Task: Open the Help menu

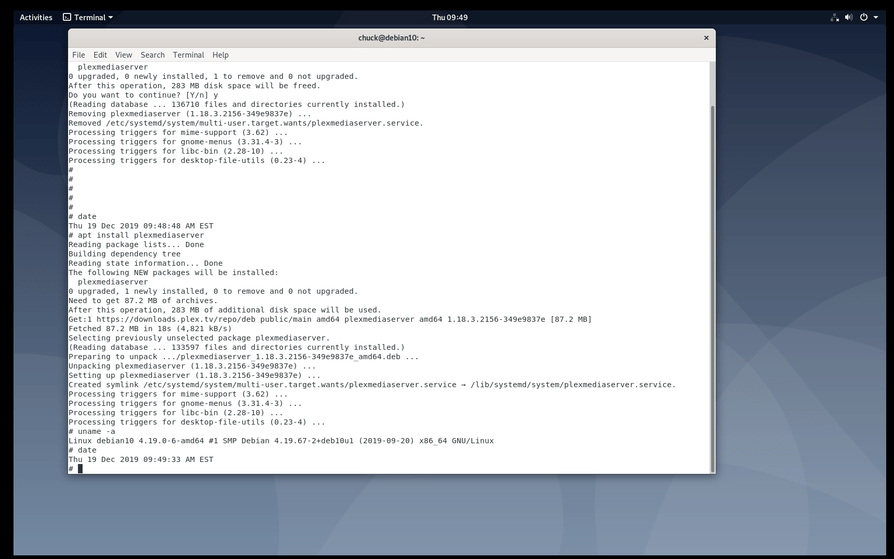Action: pos(221,55)
